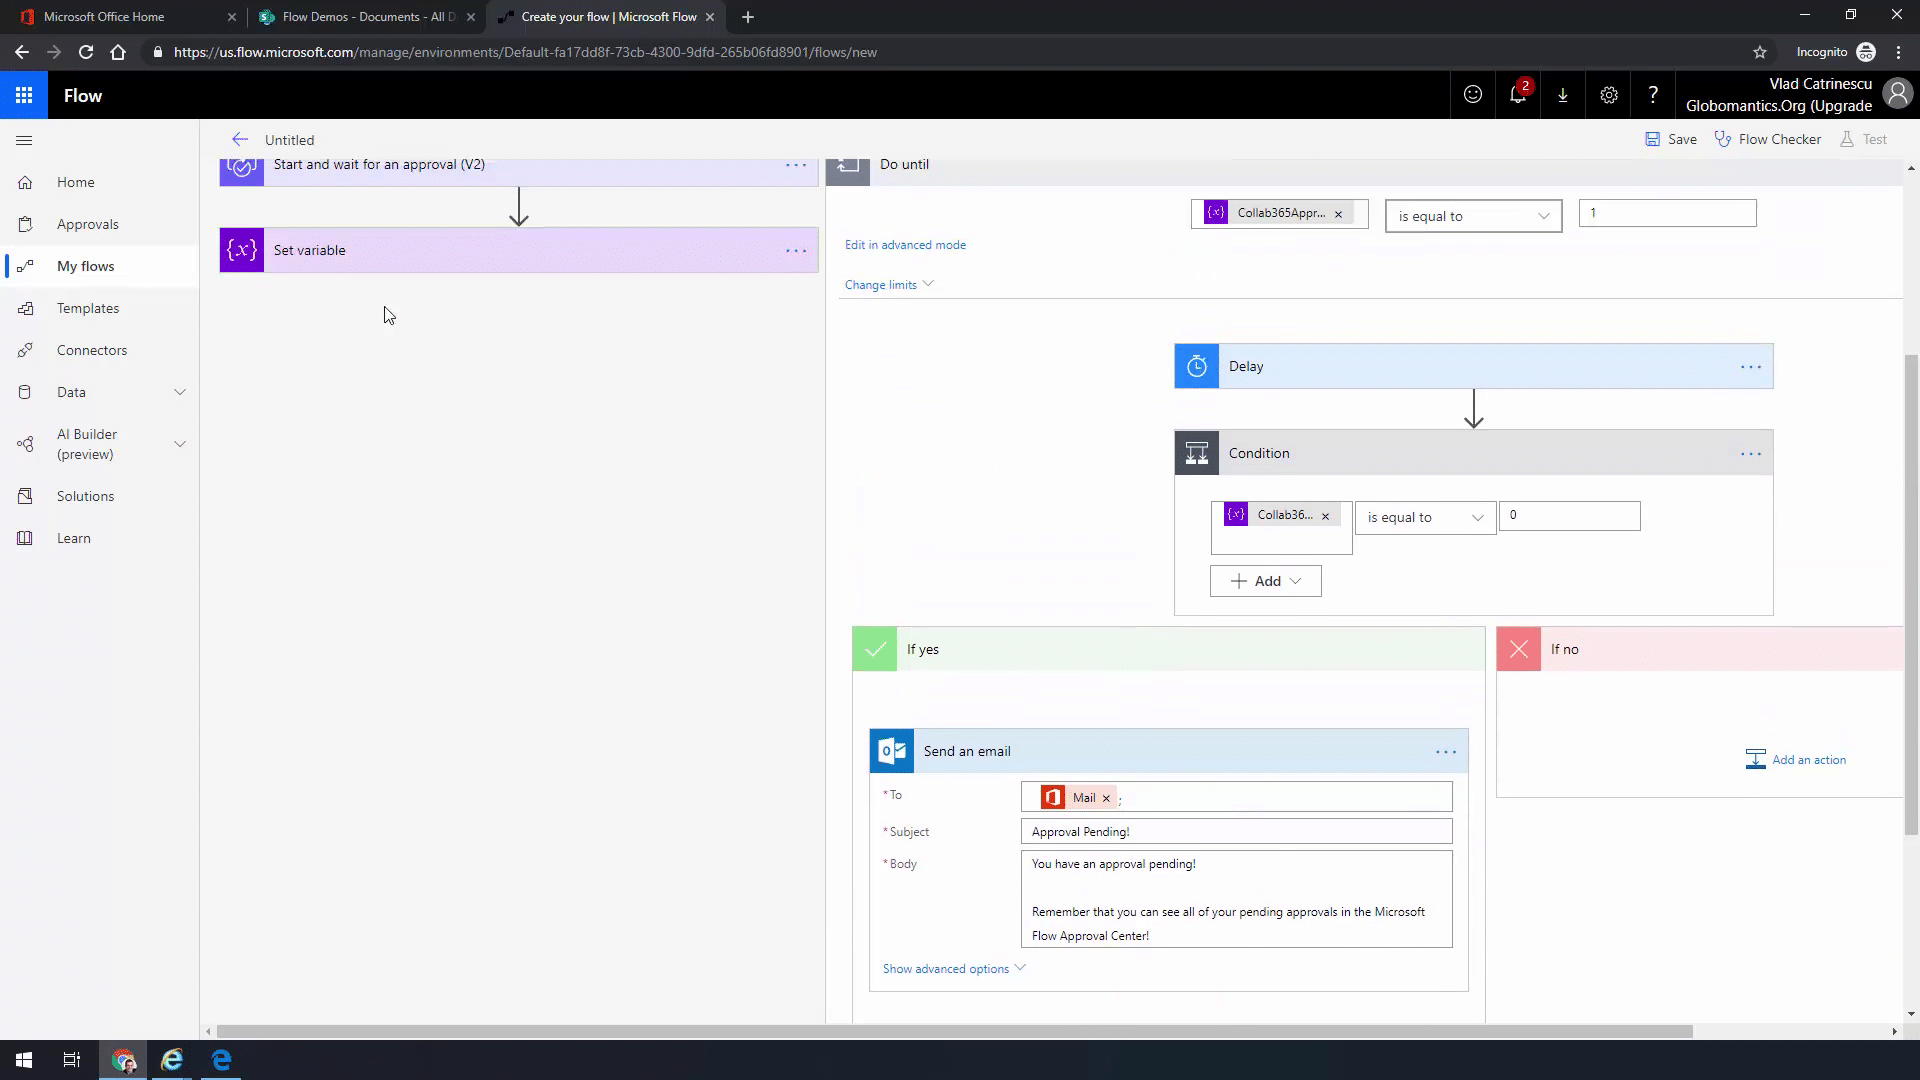Remove the Mail token from To field
The image size is (1920, 1080).
(x=1106, y=798)
